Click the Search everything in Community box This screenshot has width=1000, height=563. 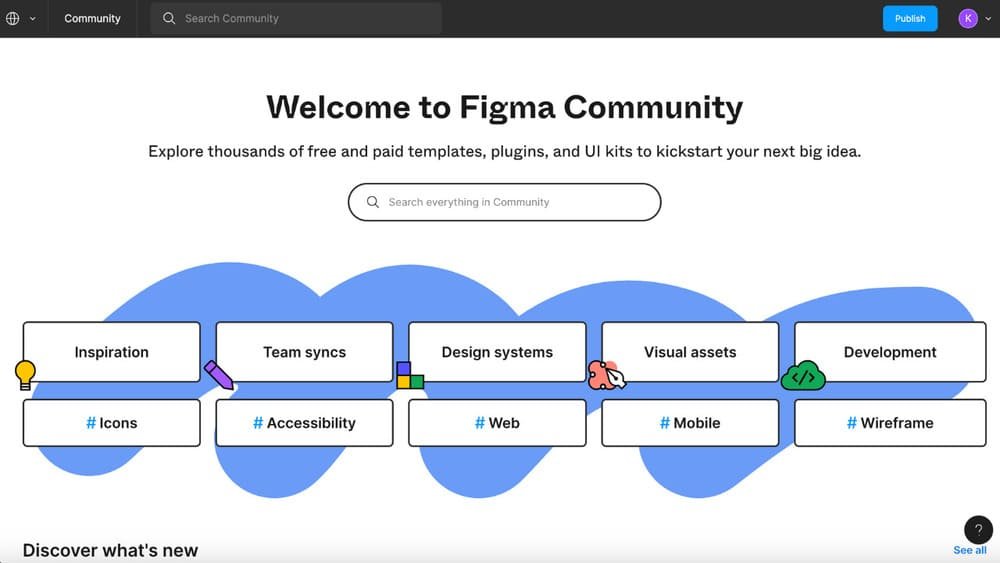point(504,202)
